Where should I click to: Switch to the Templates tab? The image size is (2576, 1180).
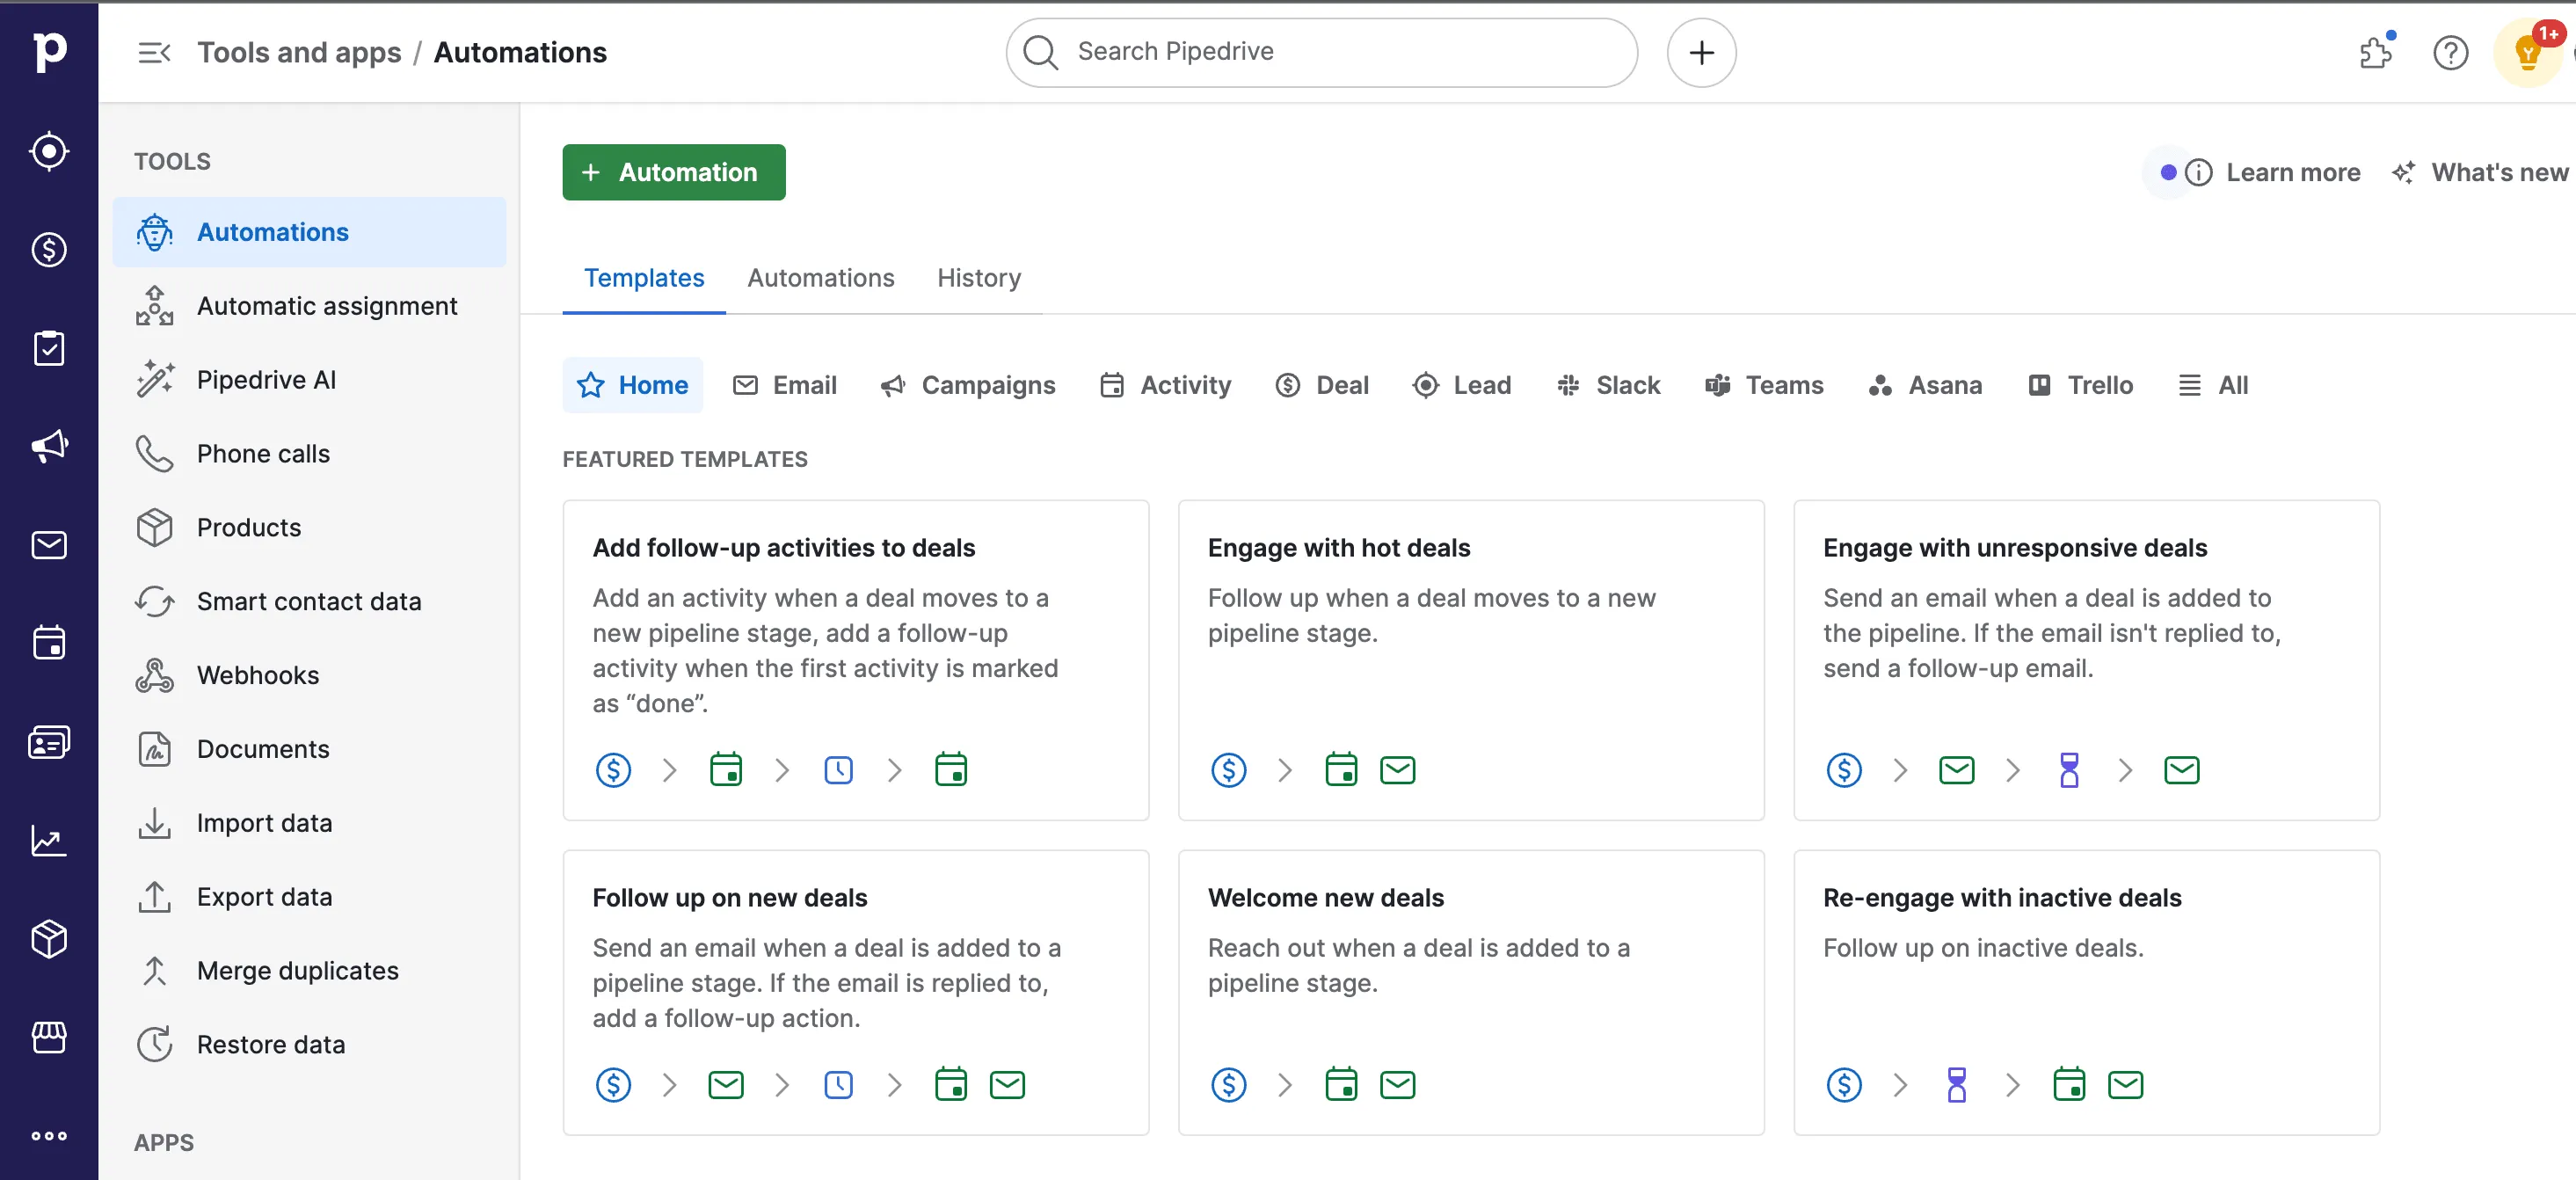tap(644, 278)
